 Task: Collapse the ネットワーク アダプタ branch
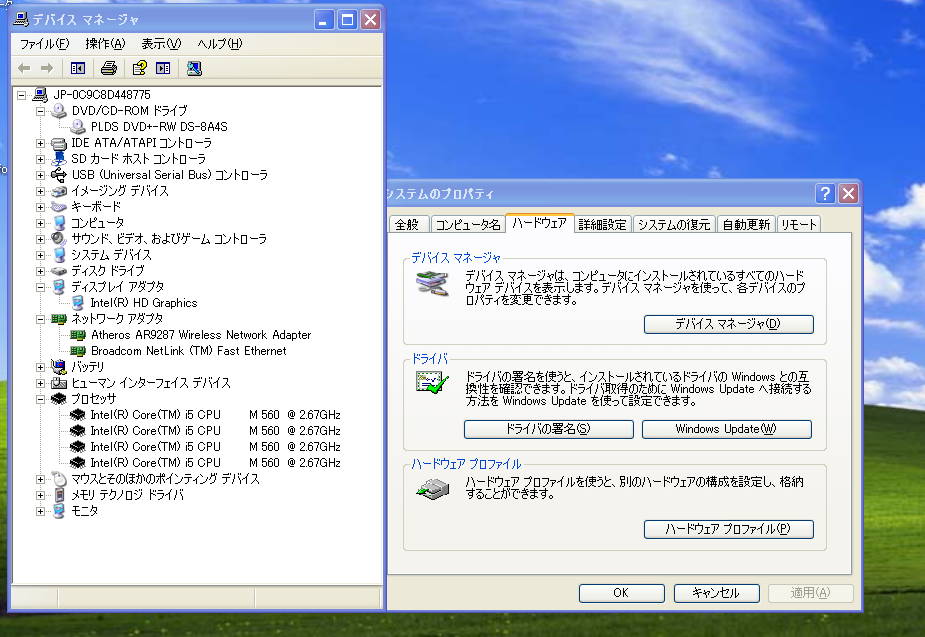[40, 319]
